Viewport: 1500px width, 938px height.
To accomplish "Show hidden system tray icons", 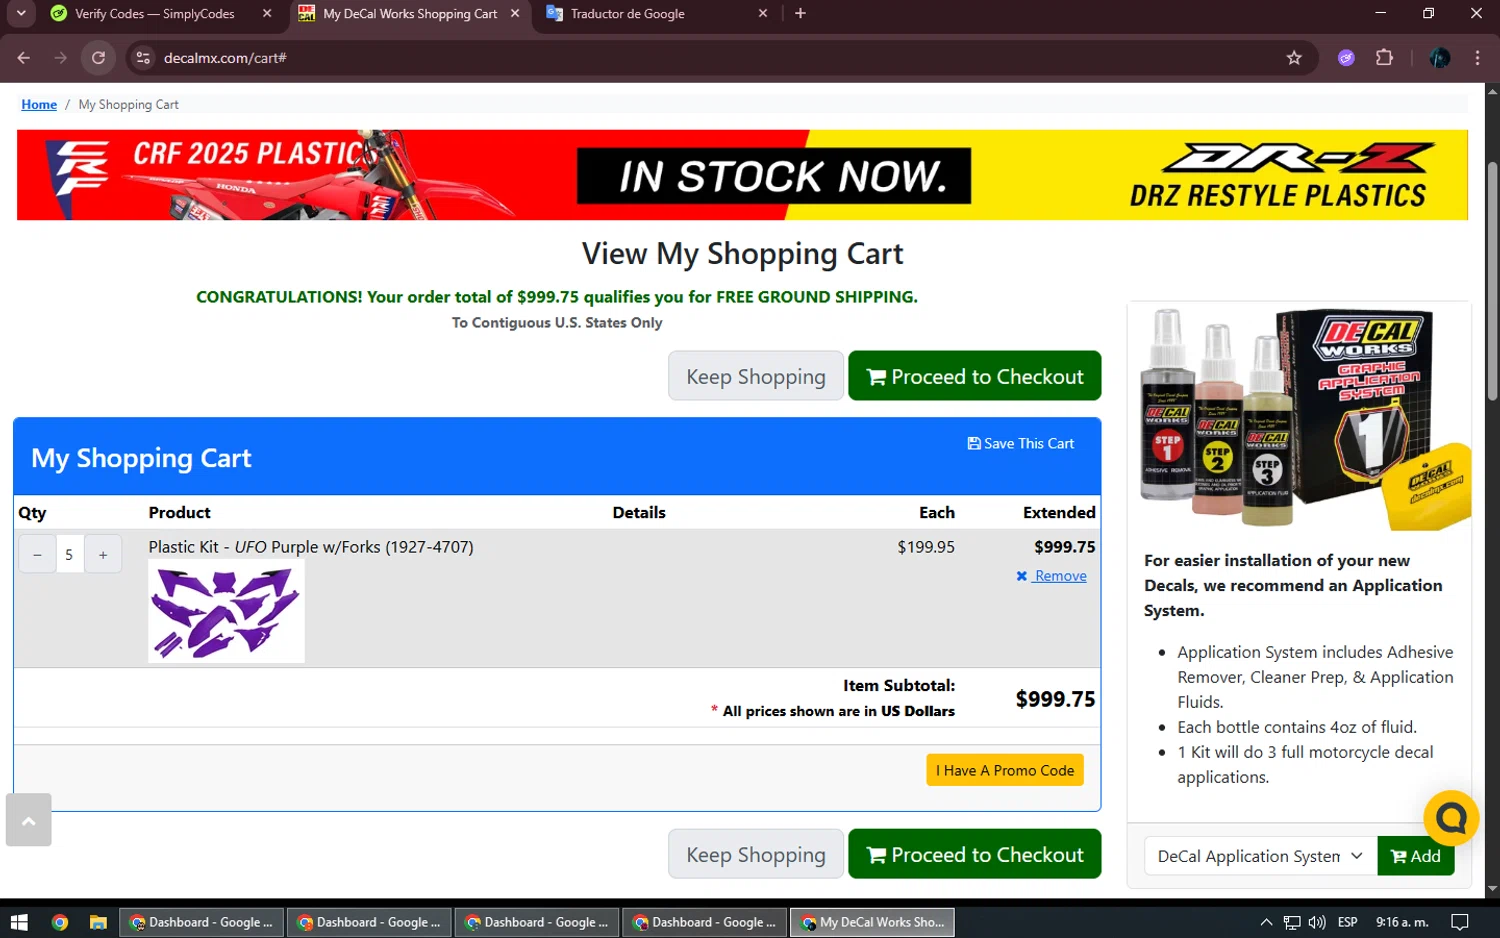I will click(x=1266, y=922).
